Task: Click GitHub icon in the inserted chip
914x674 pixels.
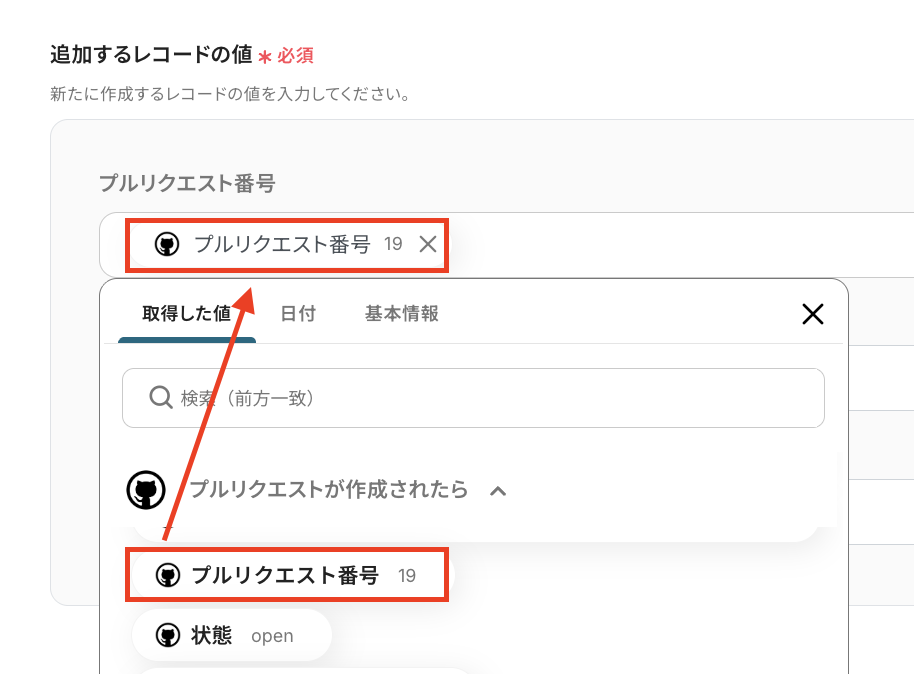Action: click(x=167, y=244)
